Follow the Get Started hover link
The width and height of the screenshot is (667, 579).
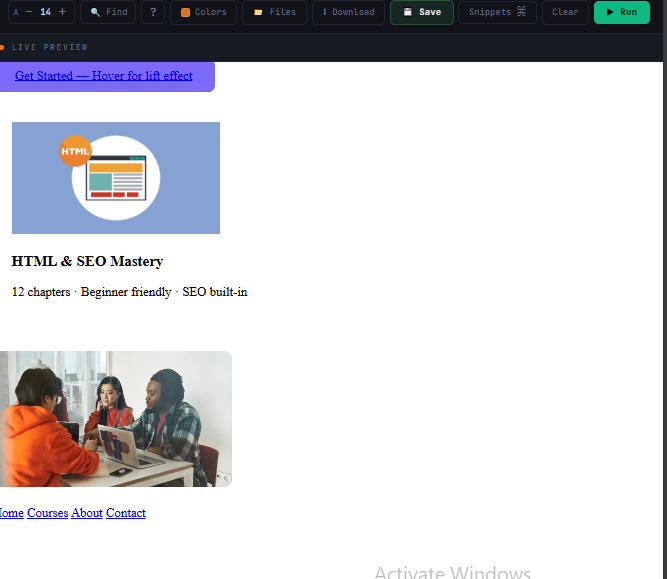coord(103,76)
